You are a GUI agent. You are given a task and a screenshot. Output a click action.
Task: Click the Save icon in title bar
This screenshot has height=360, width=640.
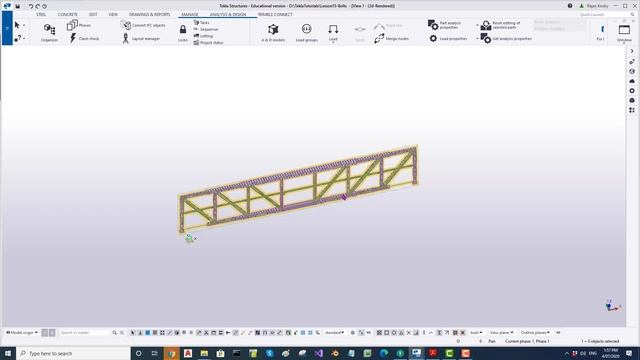(18, 6)
